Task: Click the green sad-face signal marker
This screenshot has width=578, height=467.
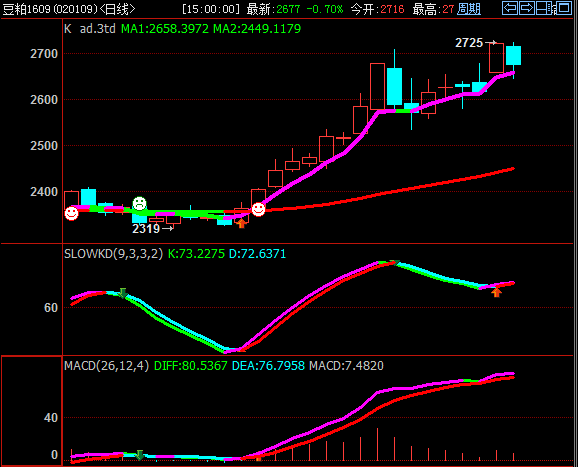Action: (140, 203)
